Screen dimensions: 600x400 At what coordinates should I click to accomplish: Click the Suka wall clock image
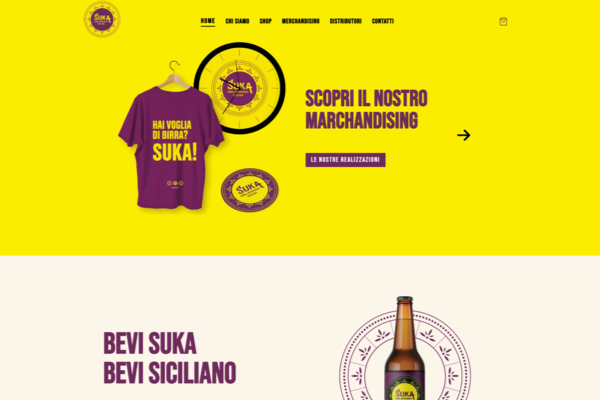tap(240, 88)
